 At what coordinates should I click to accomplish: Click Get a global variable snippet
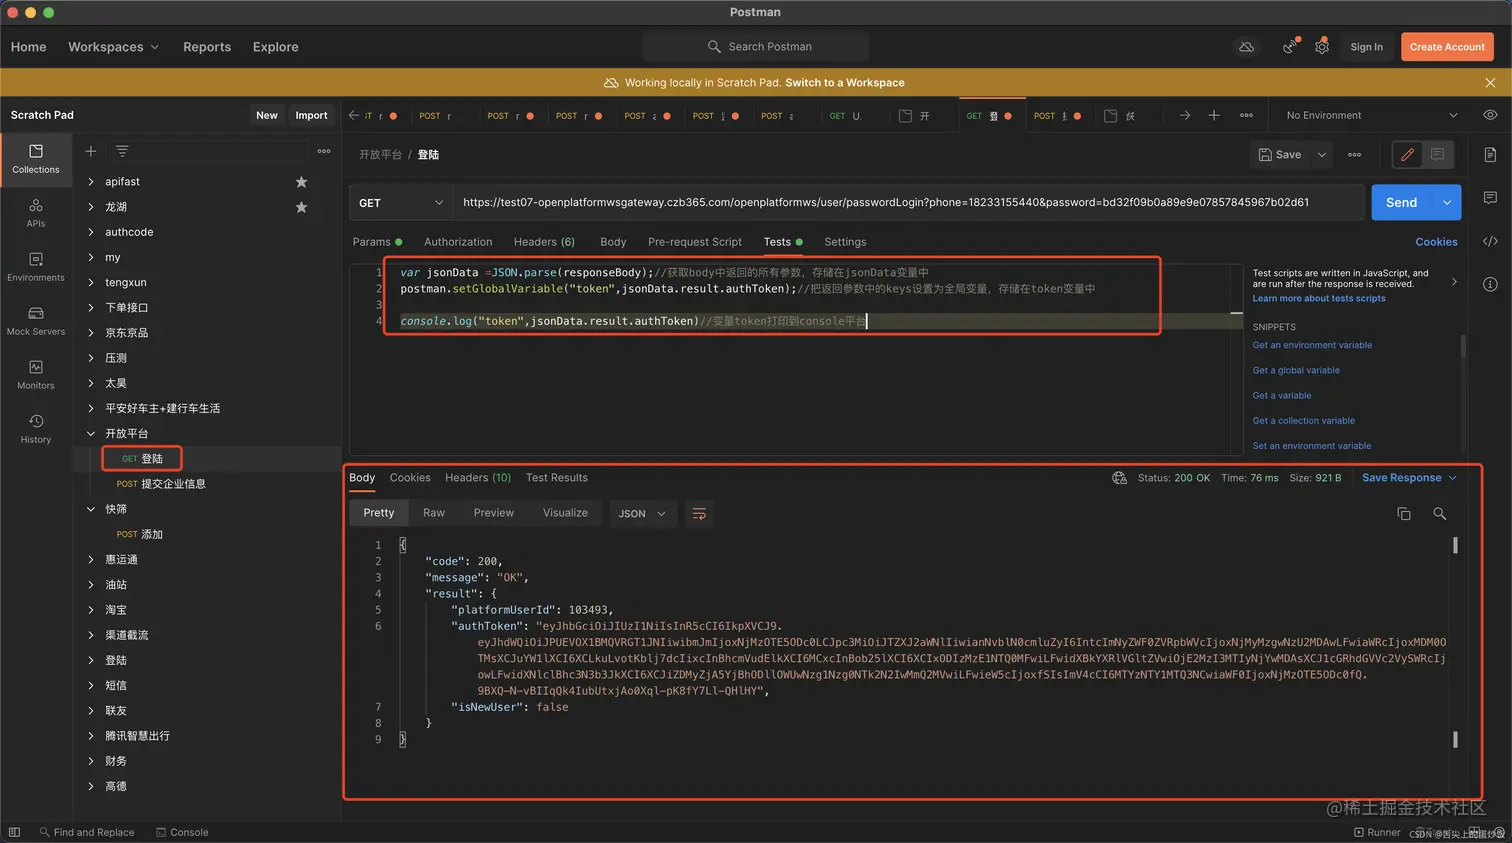[x=1296, y=370]
